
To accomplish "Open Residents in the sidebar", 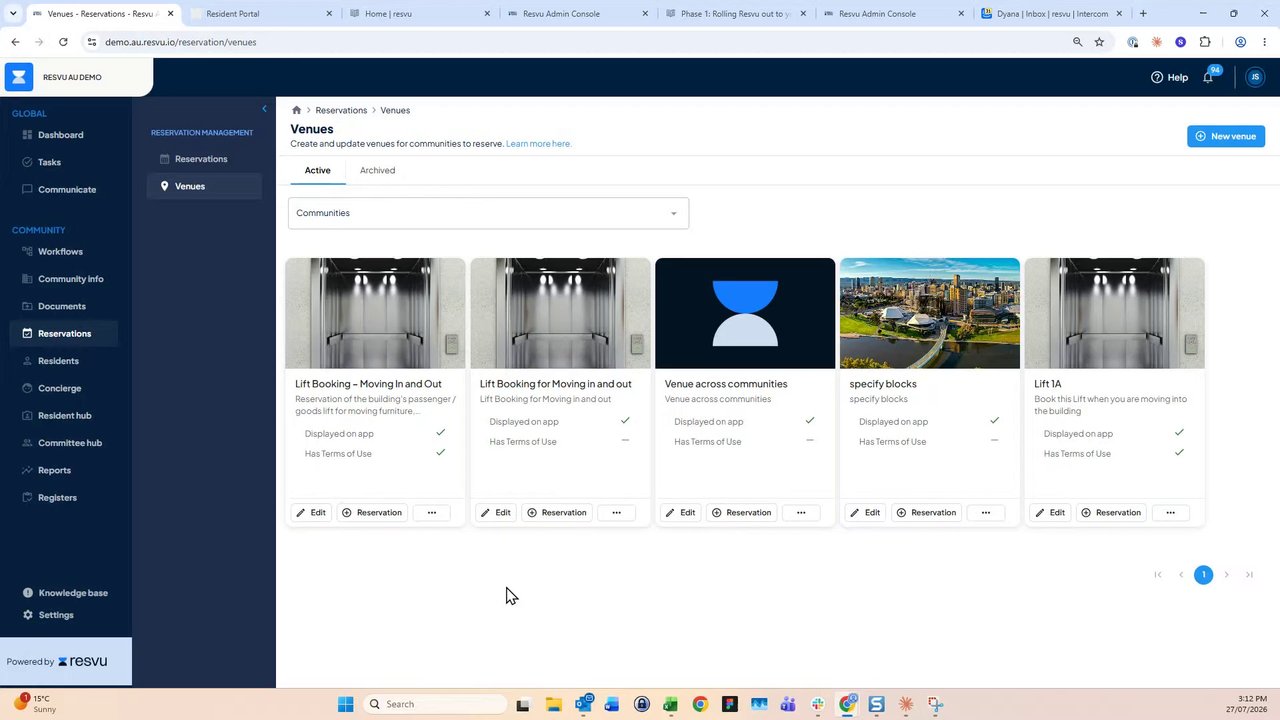I will coord(58,361).
